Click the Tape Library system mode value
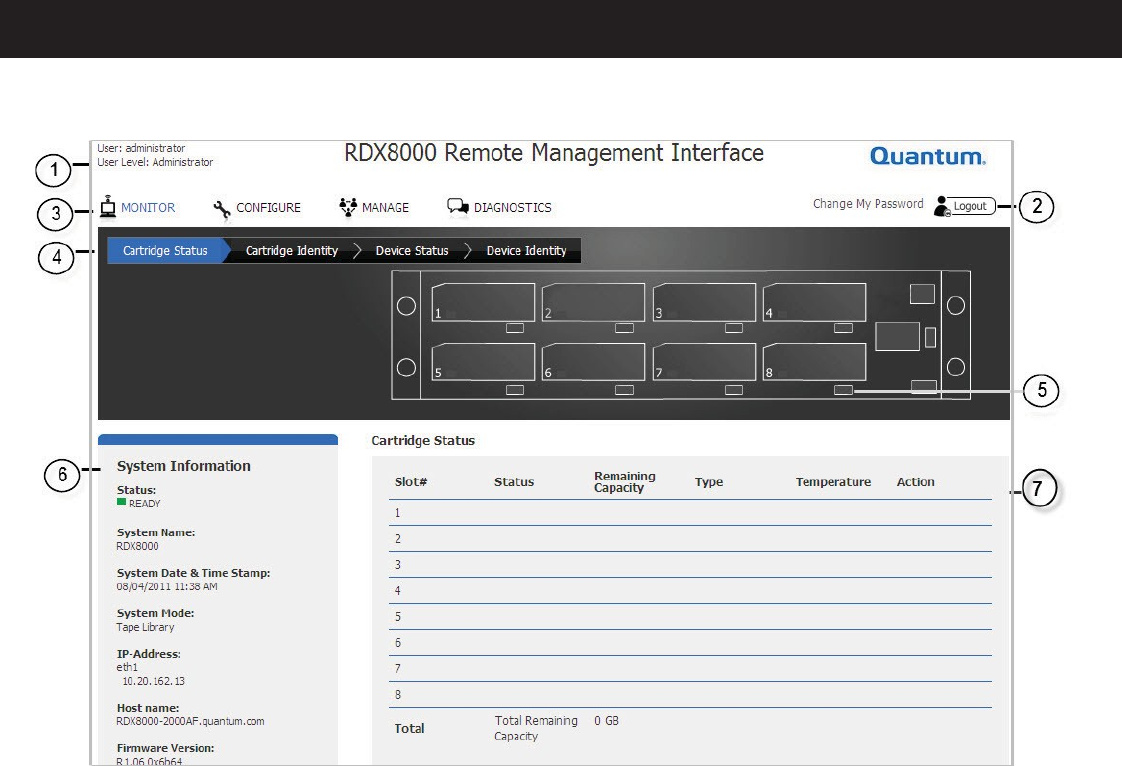The height and width of the screenshot is (766, 1122). pos(145,627)
